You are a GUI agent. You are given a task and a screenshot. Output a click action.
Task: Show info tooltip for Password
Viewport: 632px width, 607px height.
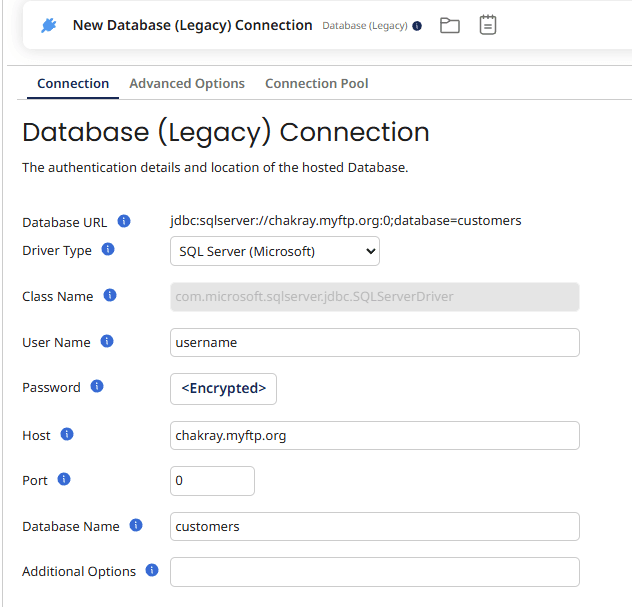[x=97, y=387]
